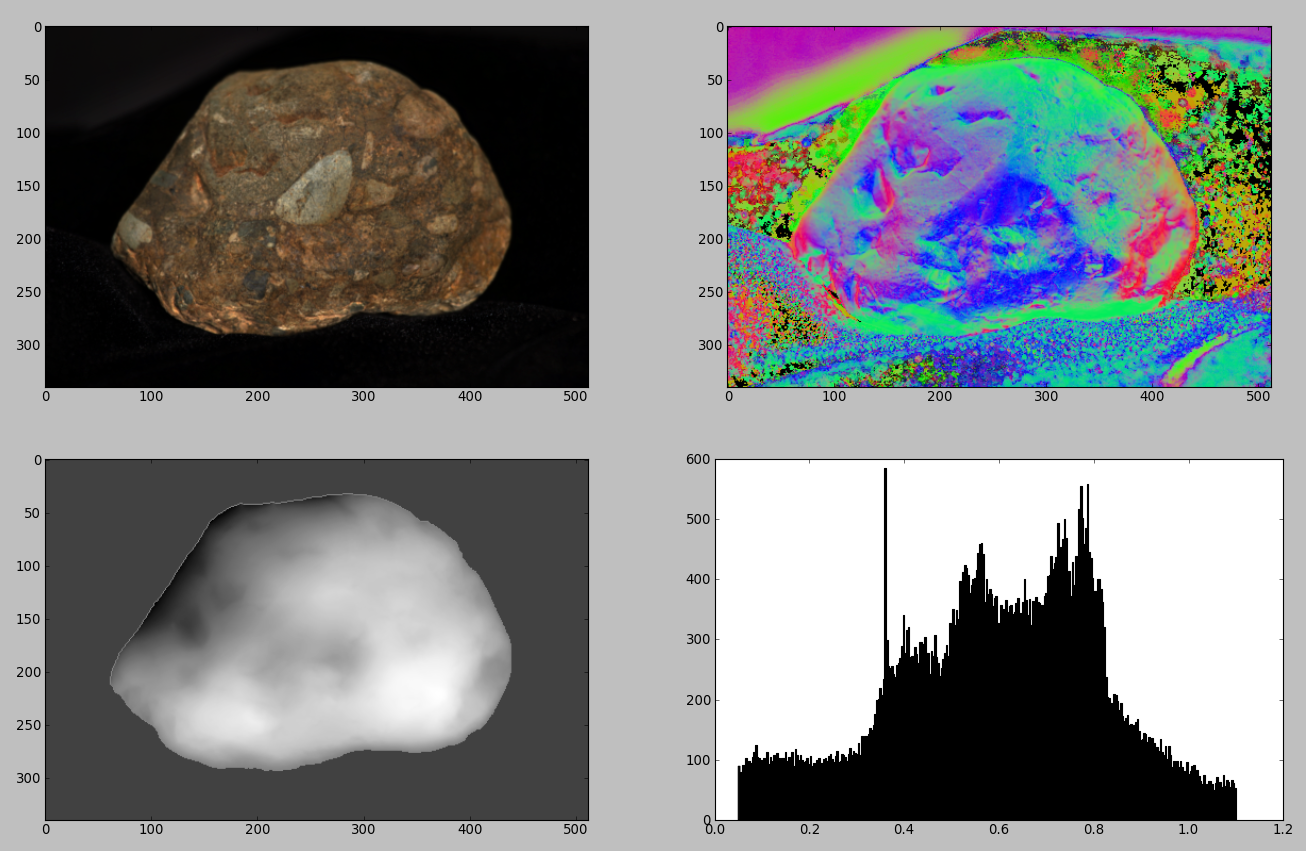Click "50" on the rock photo's y-axis
This screenshot has height=851, width=1306.
[x=31, y=80]
